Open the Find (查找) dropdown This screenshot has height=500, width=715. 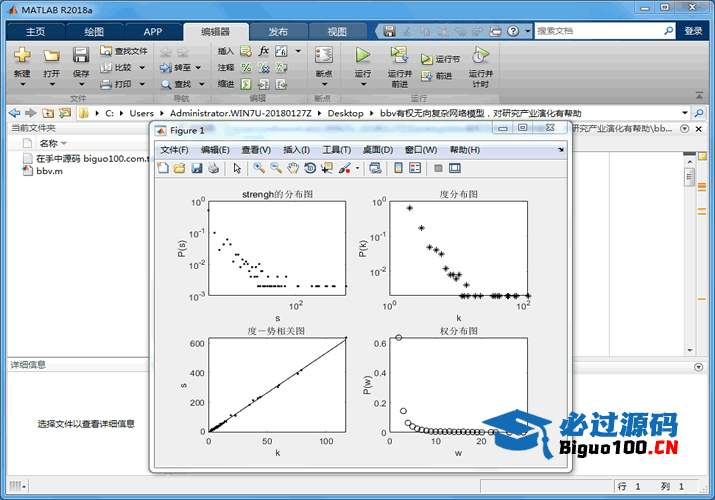click(202, 84)
